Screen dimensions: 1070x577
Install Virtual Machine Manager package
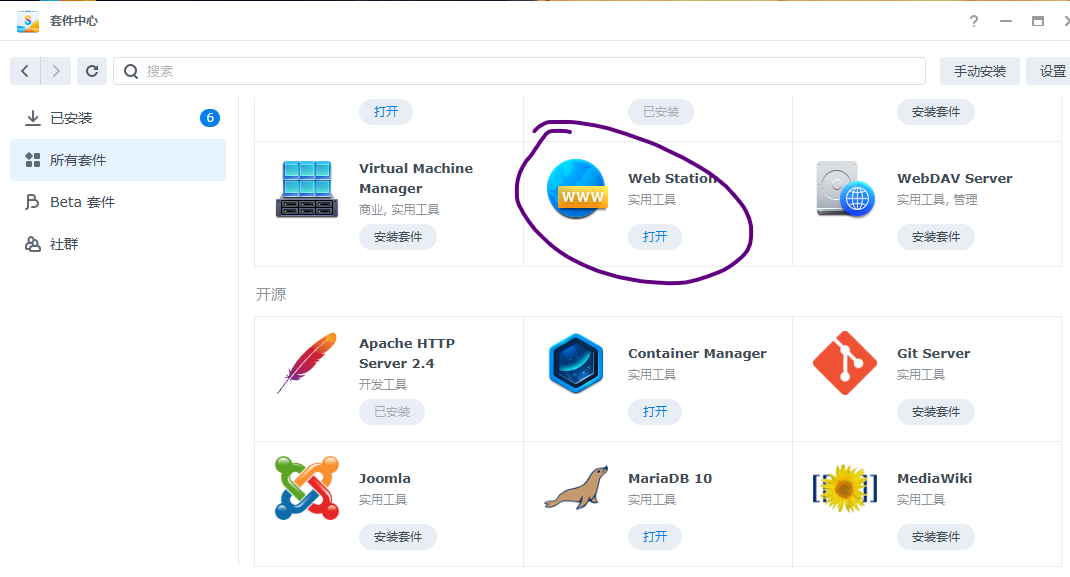398,237
